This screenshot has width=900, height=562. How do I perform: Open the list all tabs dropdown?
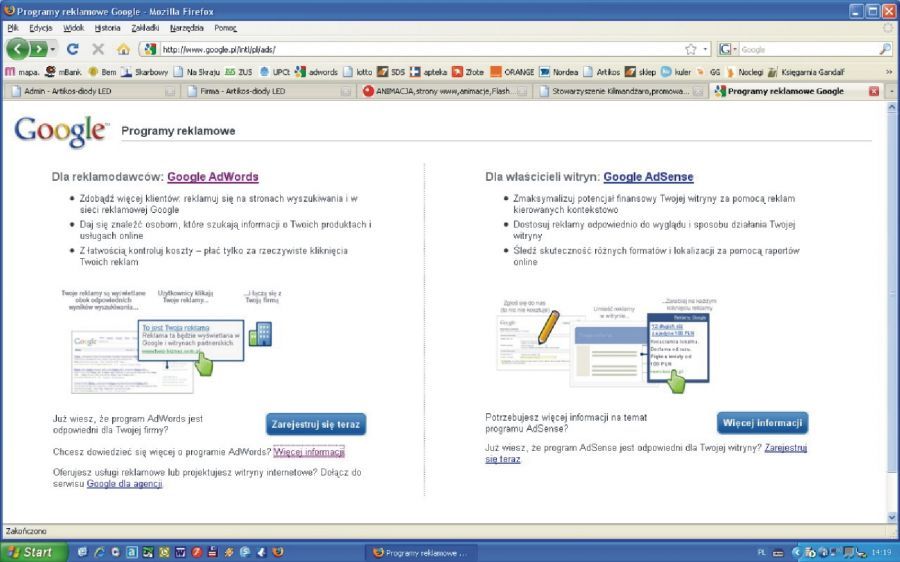pyautogui.click(x=891, y=91)
